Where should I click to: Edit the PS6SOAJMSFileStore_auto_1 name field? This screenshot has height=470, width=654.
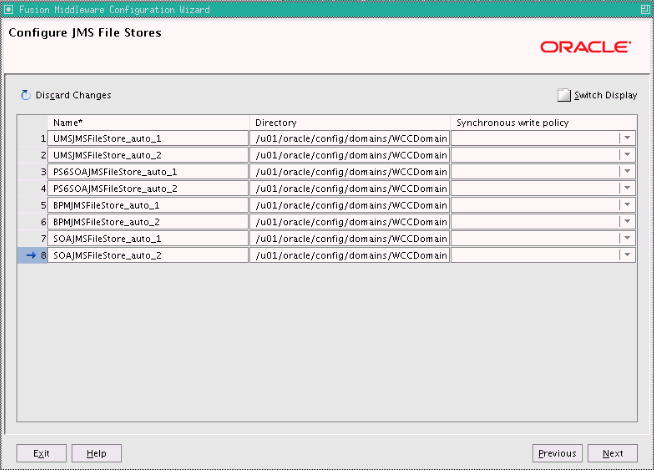(x=148, y=171)
